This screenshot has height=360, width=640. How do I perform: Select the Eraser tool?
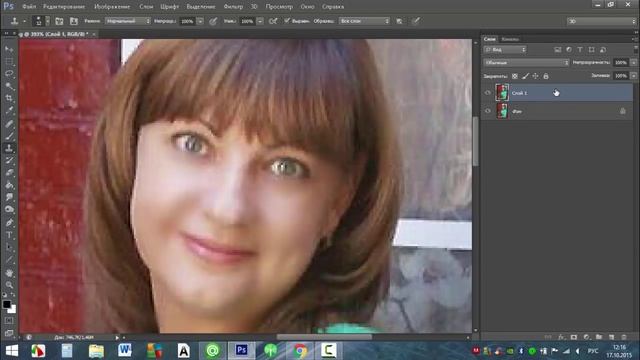click(9, 173)
